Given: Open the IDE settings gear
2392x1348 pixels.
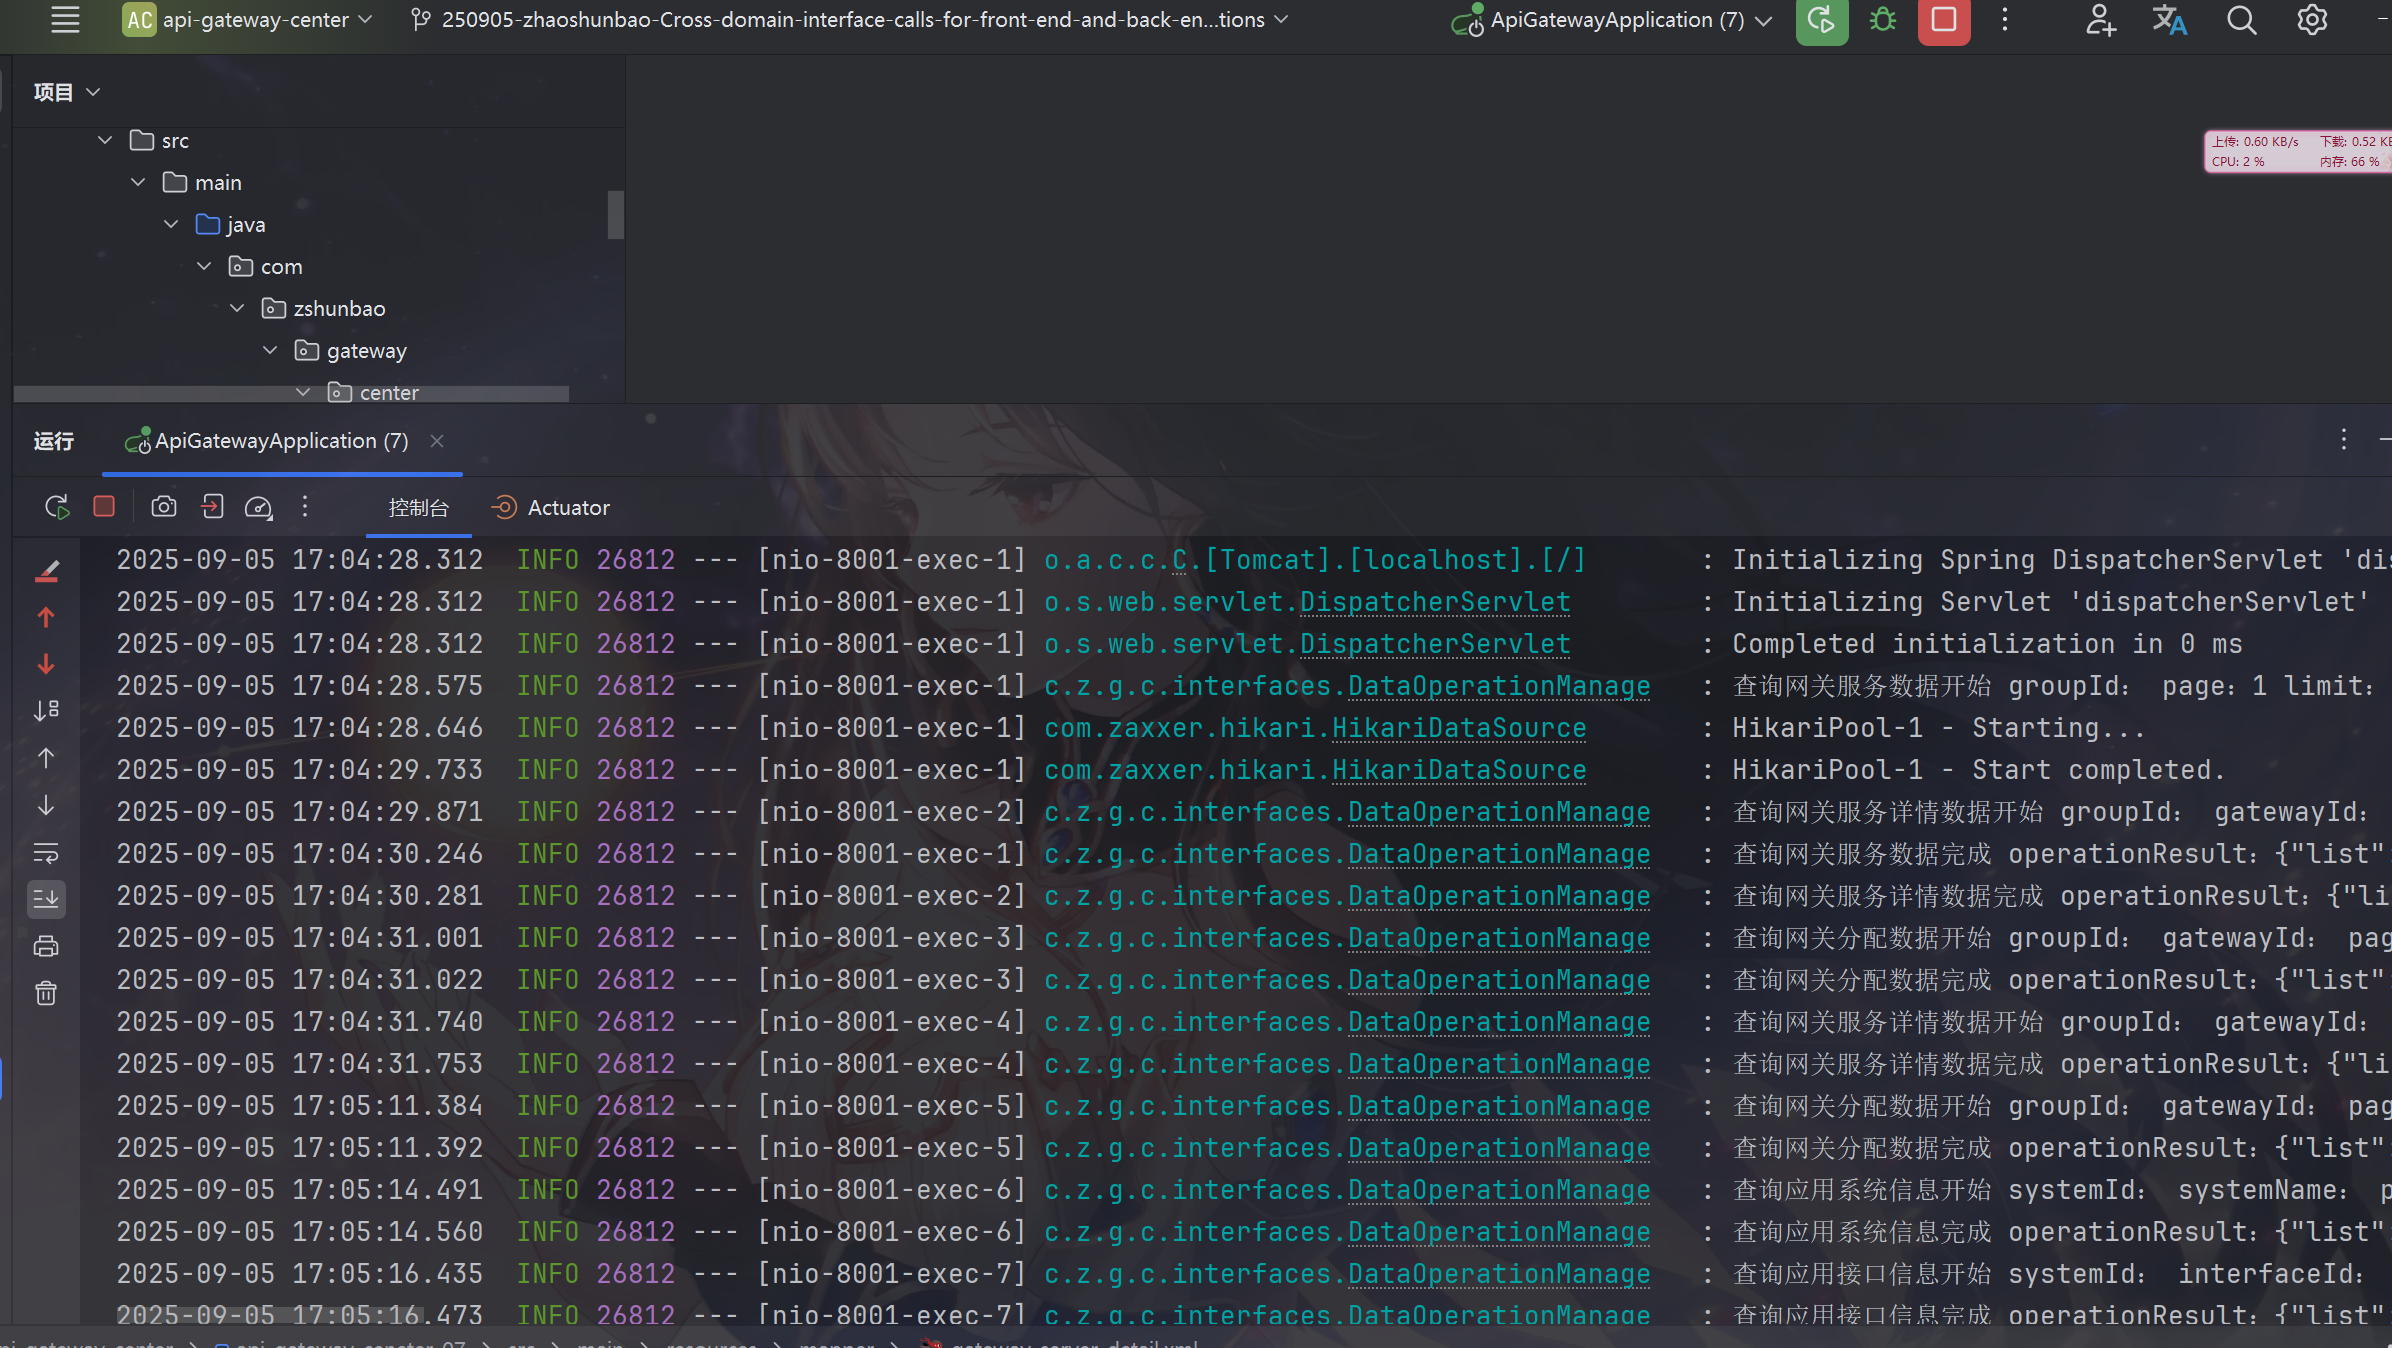Looking at the screenshot, I should pyautogui.click(x=2311, y=20).
